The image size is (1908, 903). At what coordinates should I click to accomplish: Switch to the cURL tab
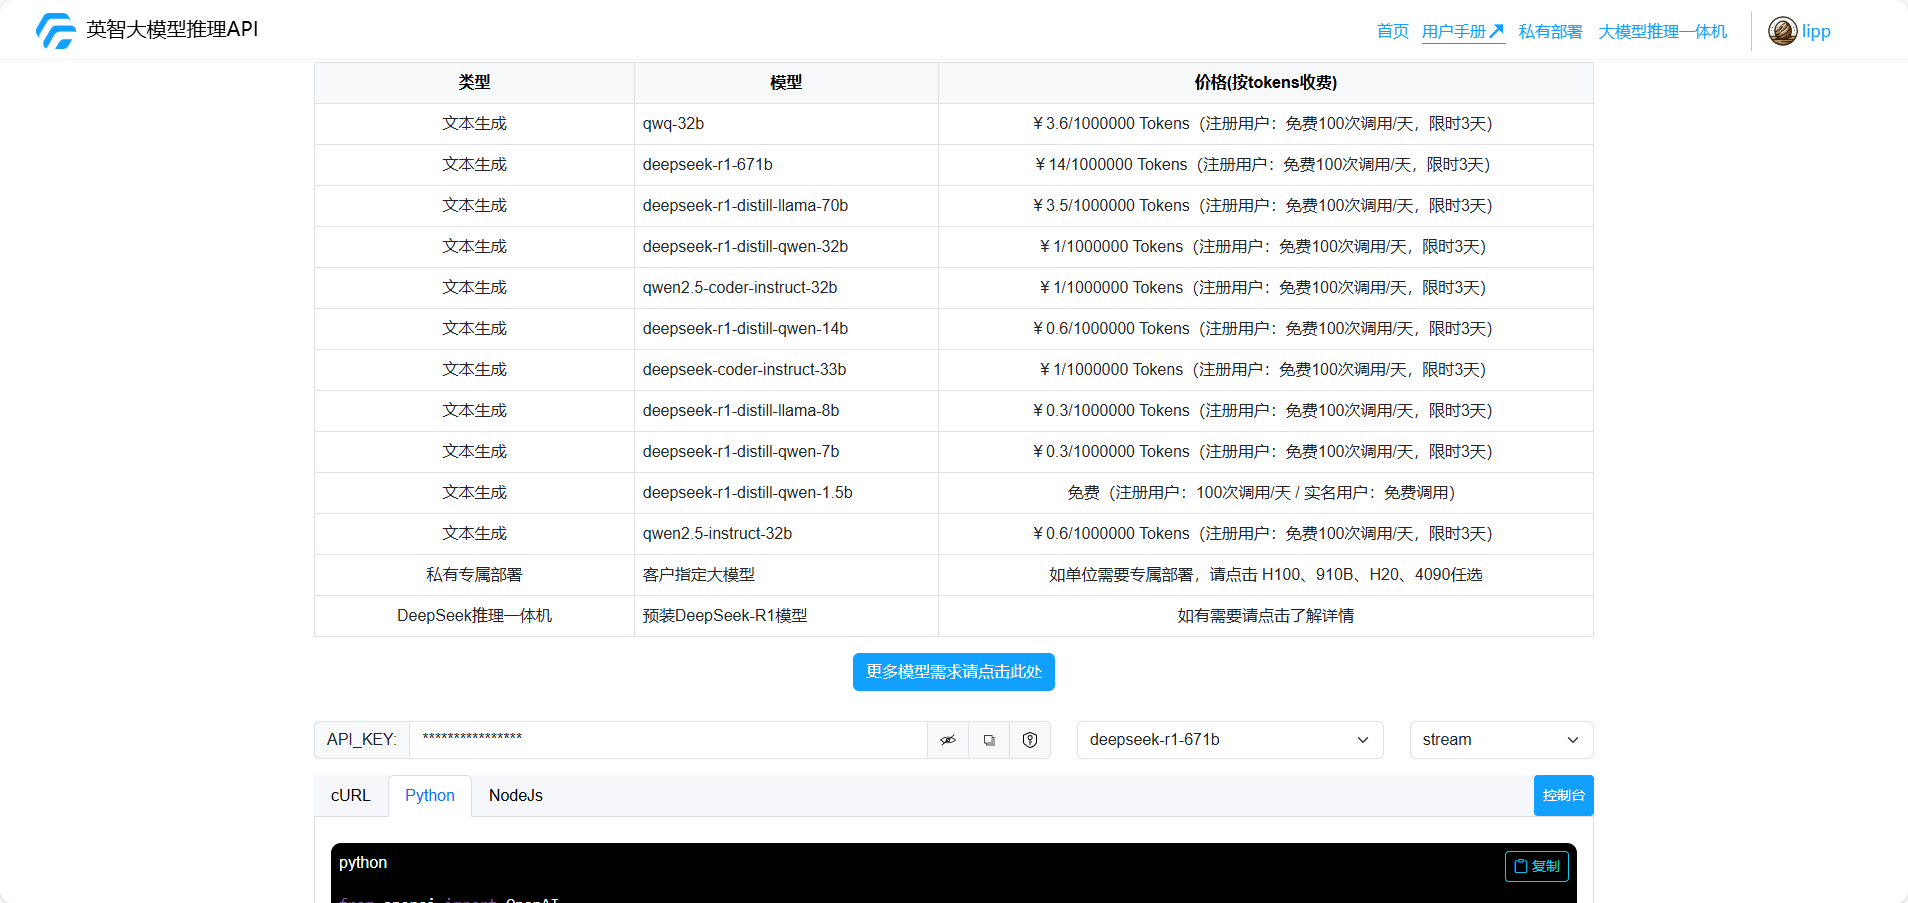click(351, 796)
